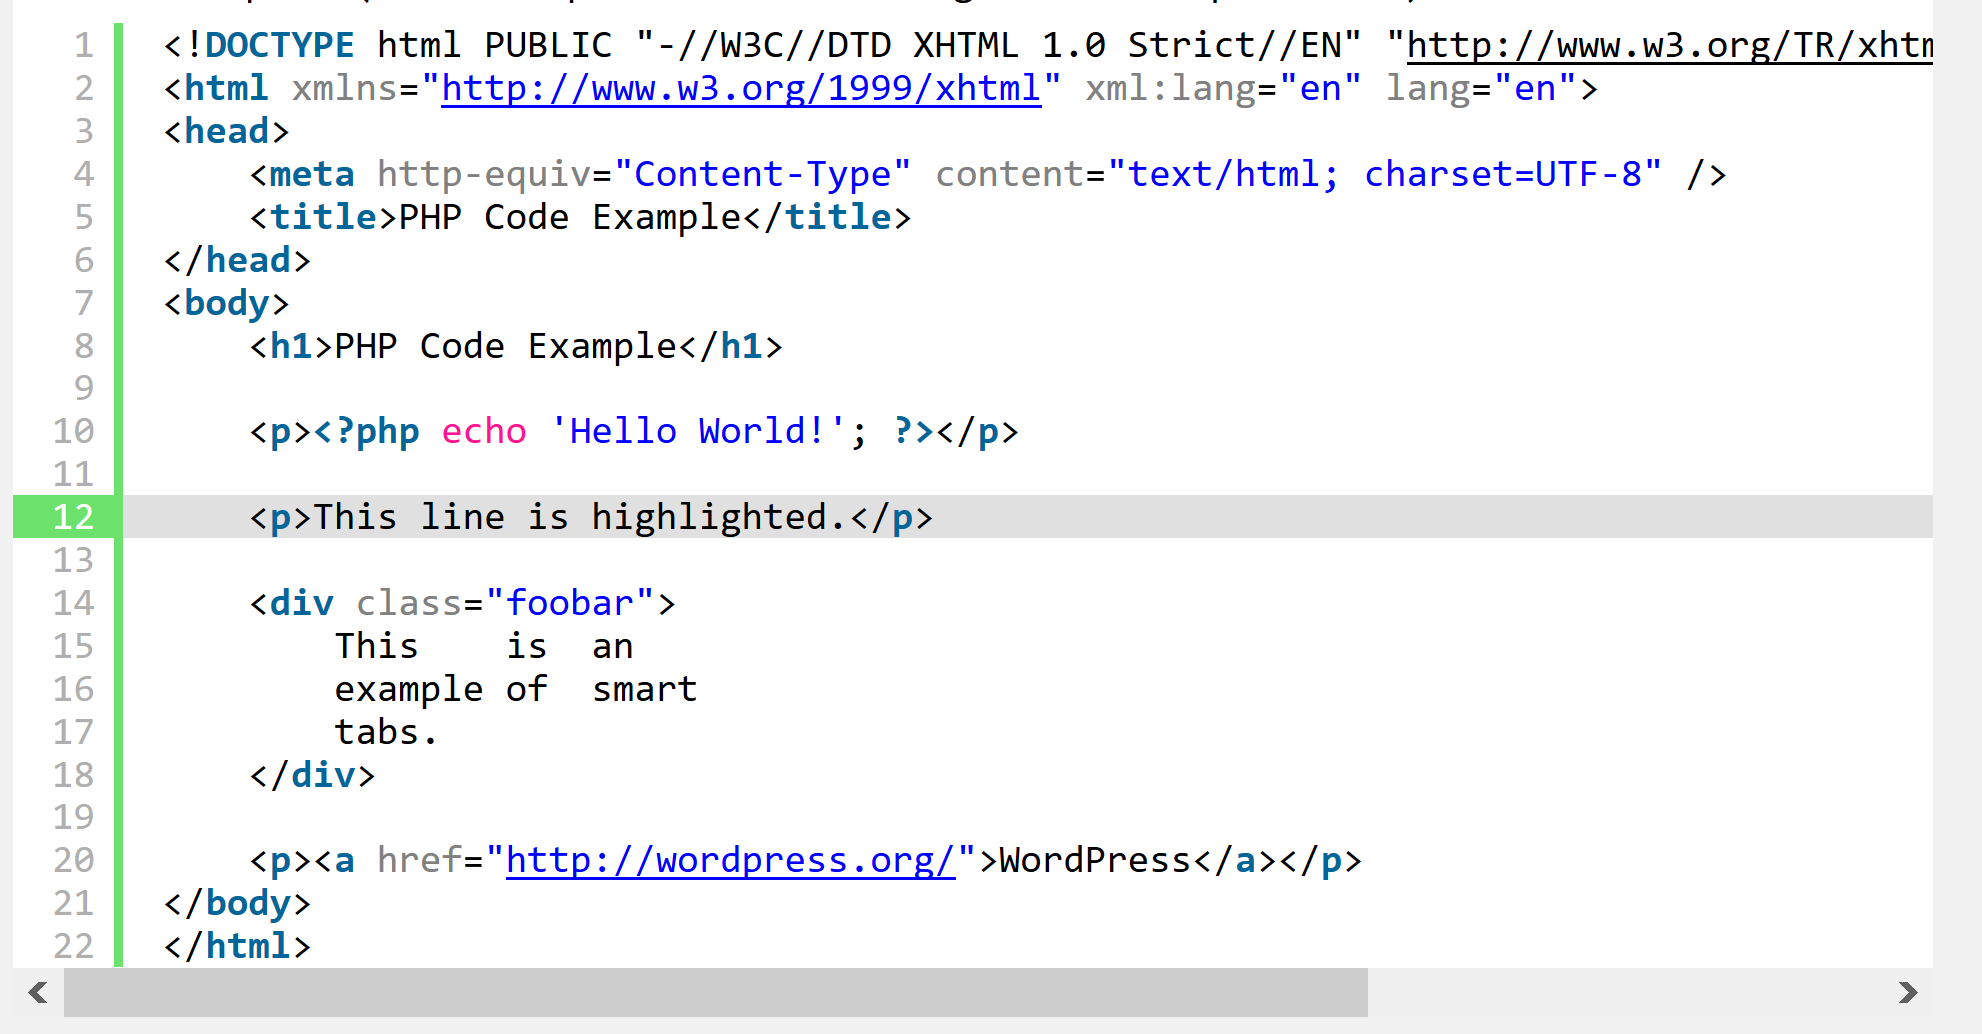Click the h1 heading text on line 8
The image size is (1982, 1034).
coord(506,346)
